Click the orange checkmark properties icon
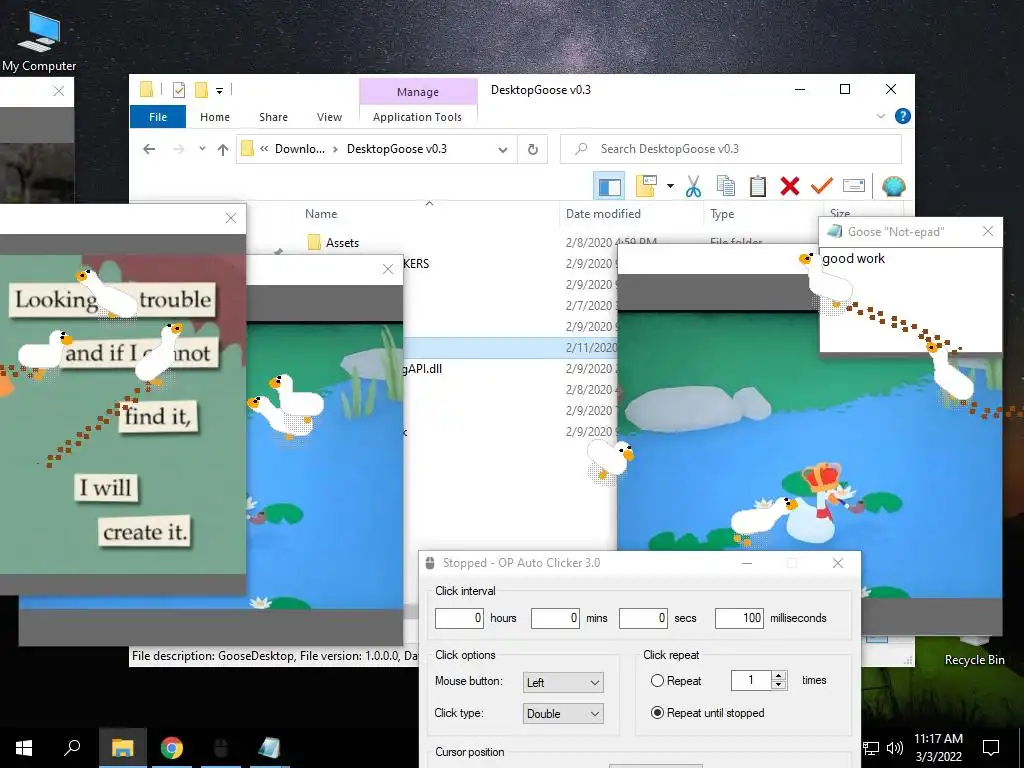The image size is (1024, 768). [x=822, y=186]
